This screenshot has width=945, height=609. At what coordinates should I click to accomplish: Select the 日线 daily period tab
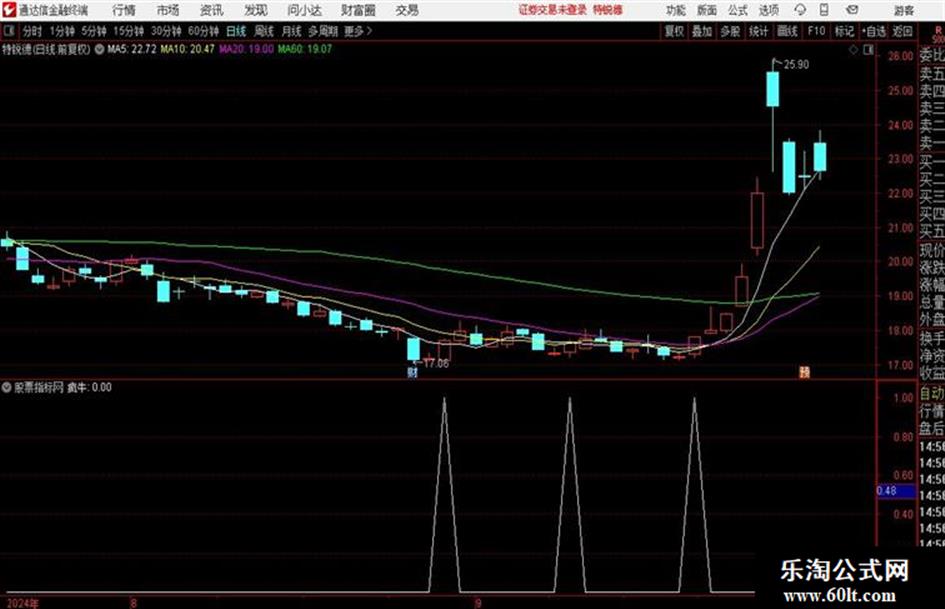pyautogui.click(x=236, y=31)
